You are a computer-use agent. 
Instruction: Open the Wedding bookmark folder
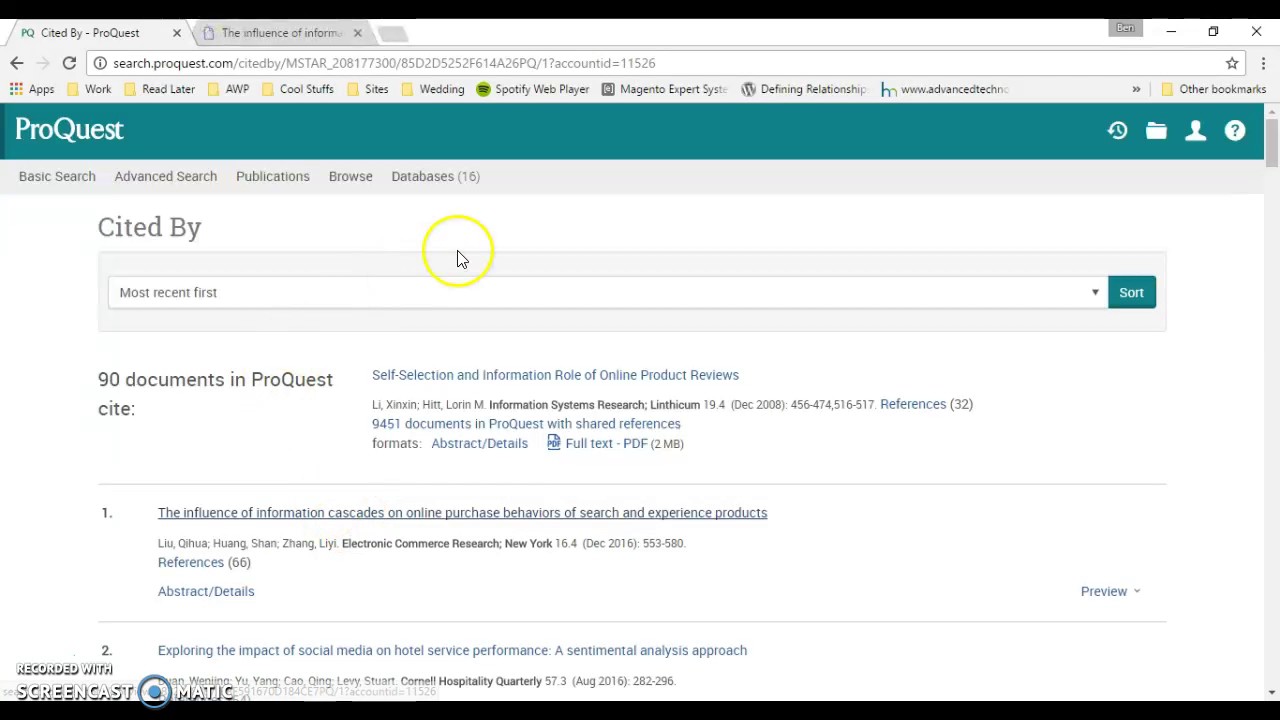pyautogui.click(x=432, y=89)
